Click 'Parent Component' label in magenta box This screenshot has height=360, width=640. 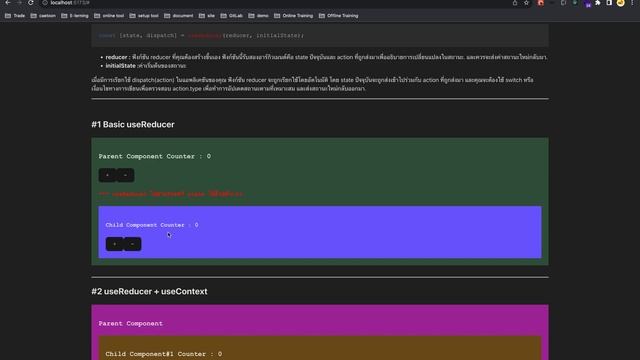pos(131,323)
